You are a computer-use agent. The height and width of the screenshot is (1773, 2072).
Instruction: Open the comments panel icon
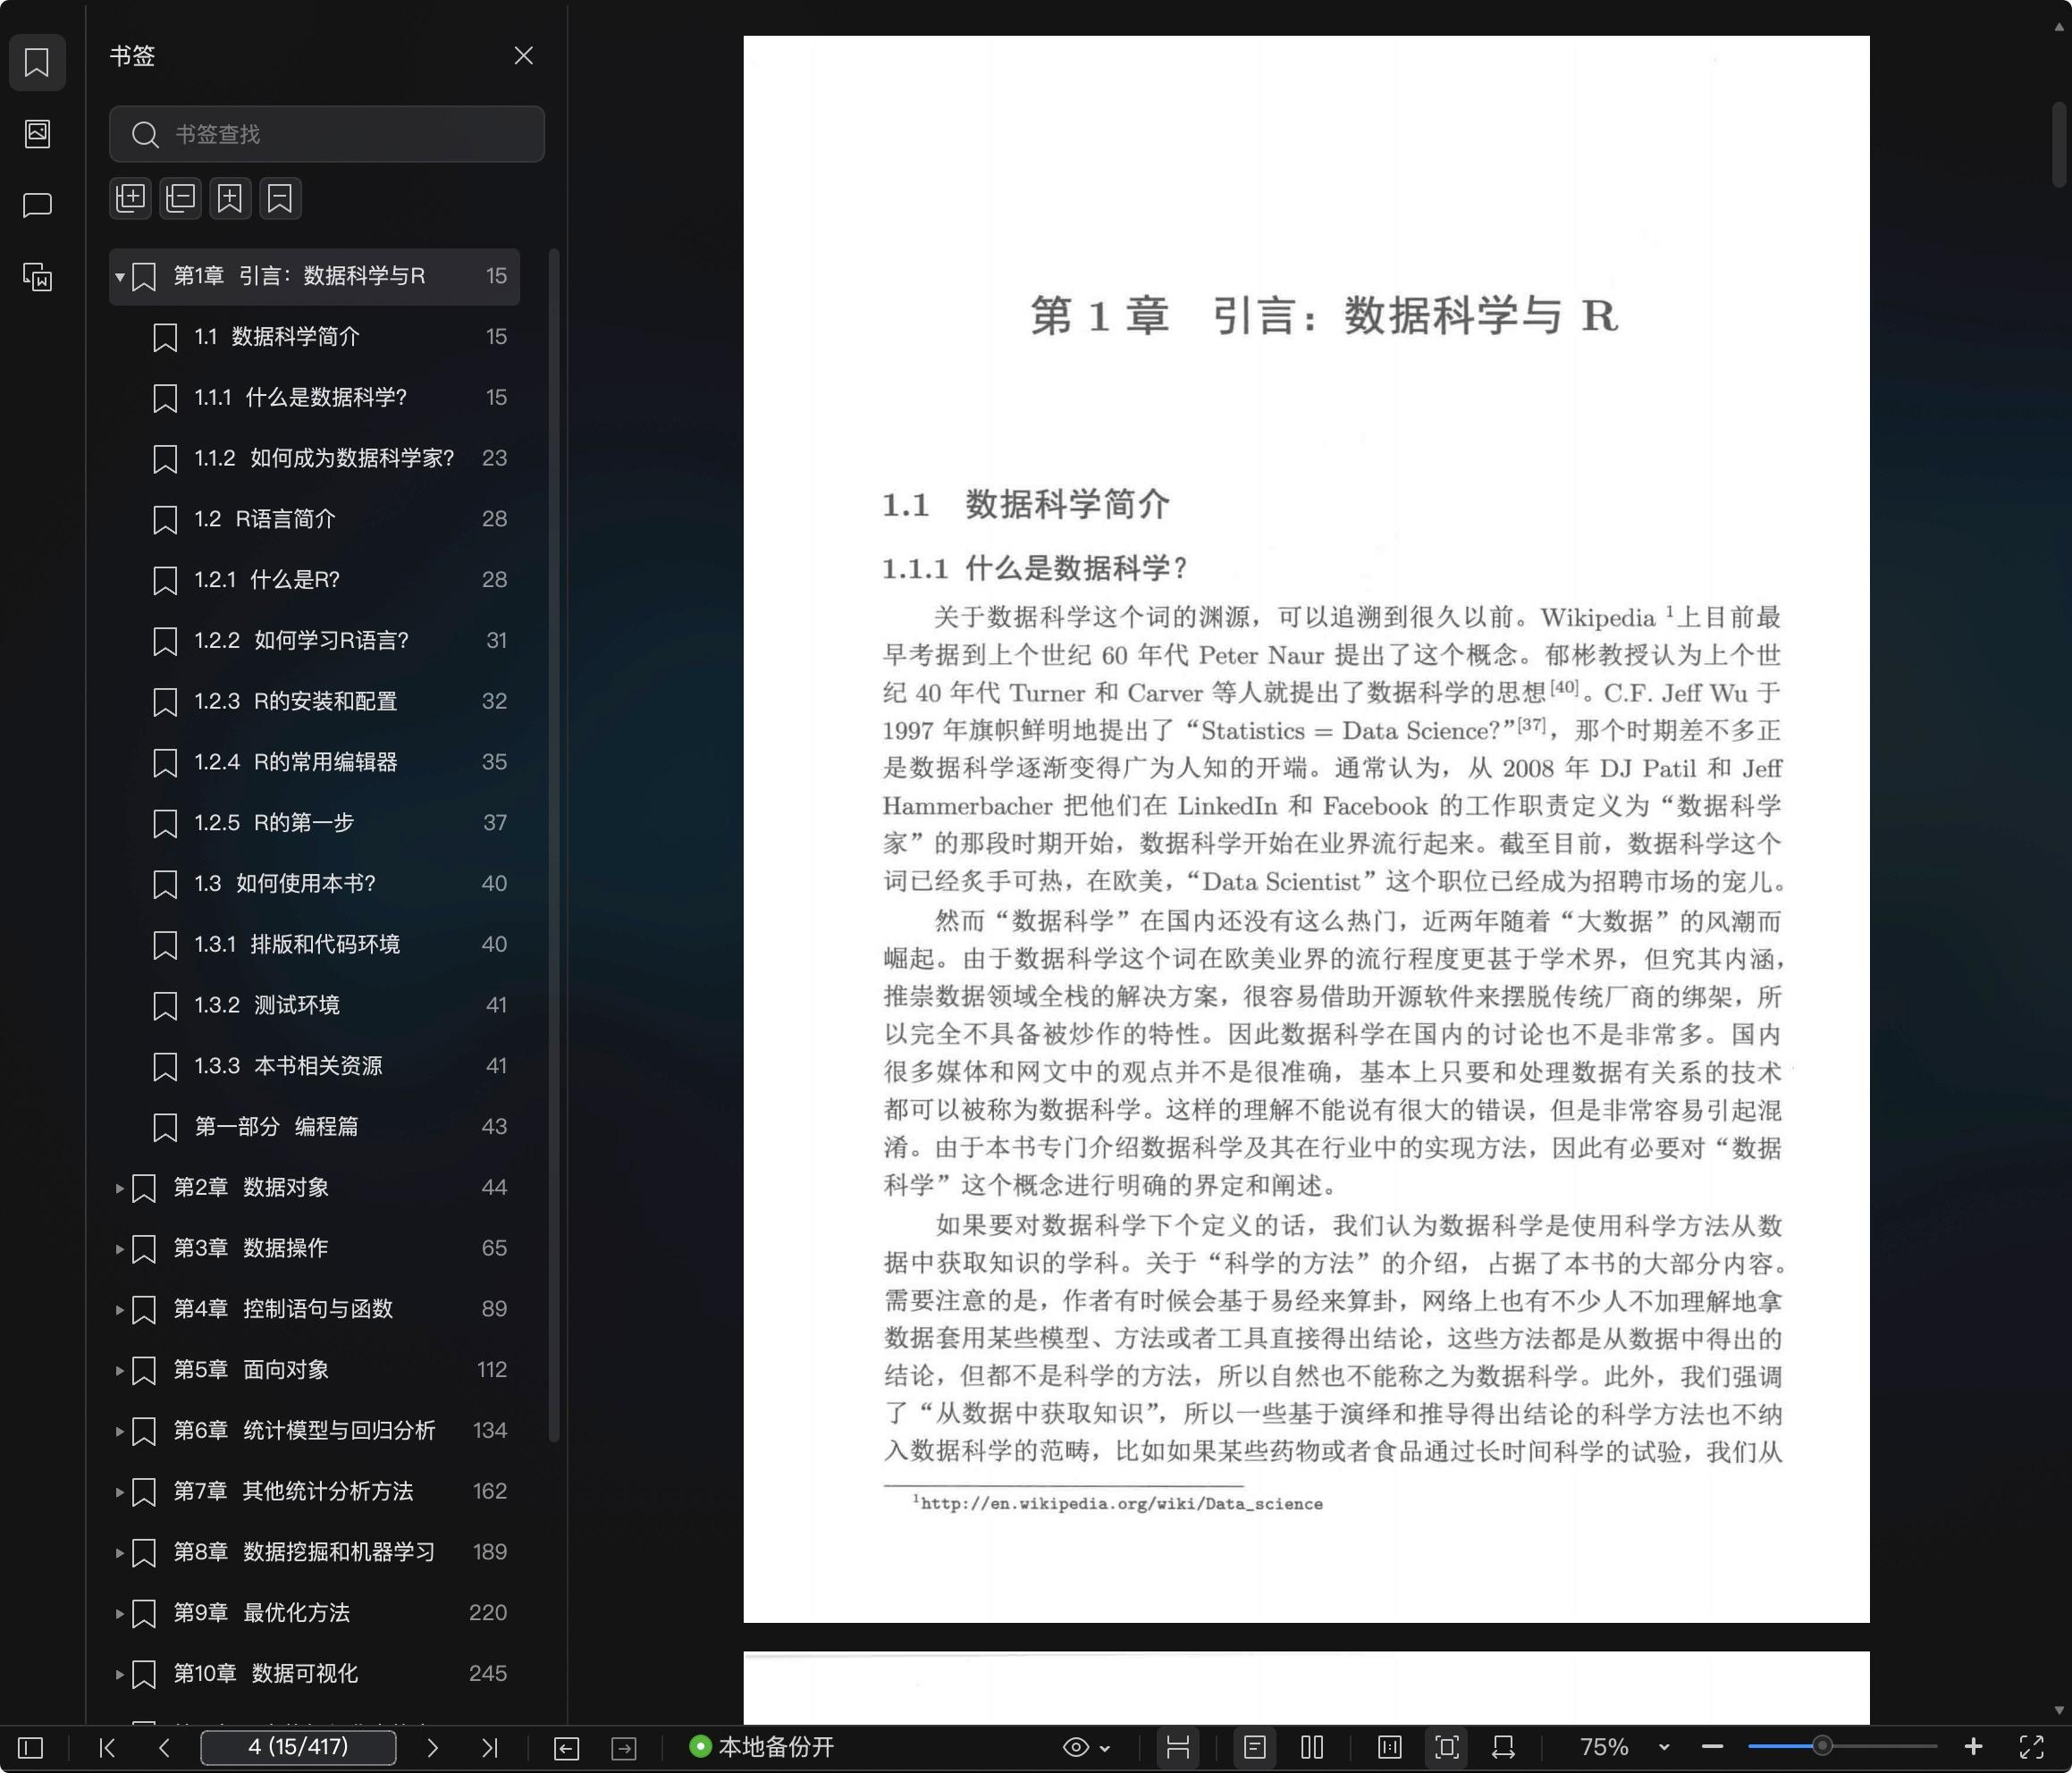(x=37, y=205)
